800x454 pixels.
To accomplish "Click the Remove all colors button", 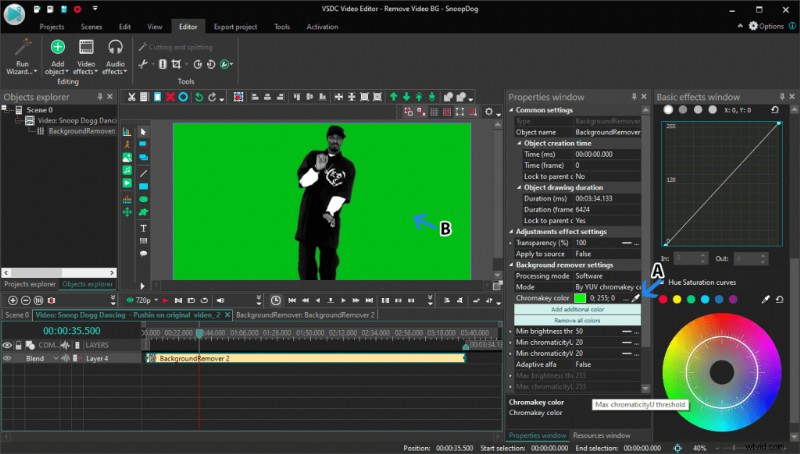I will click(x=577, y=320).
